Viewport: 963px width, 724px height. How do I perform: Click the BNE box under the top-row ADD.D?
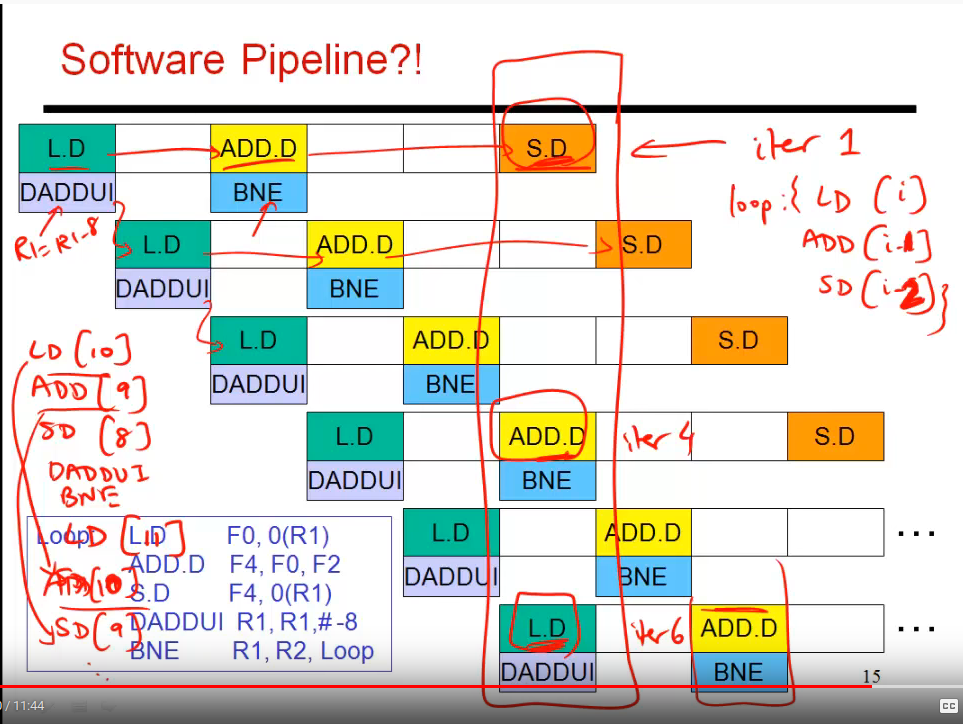258,193
